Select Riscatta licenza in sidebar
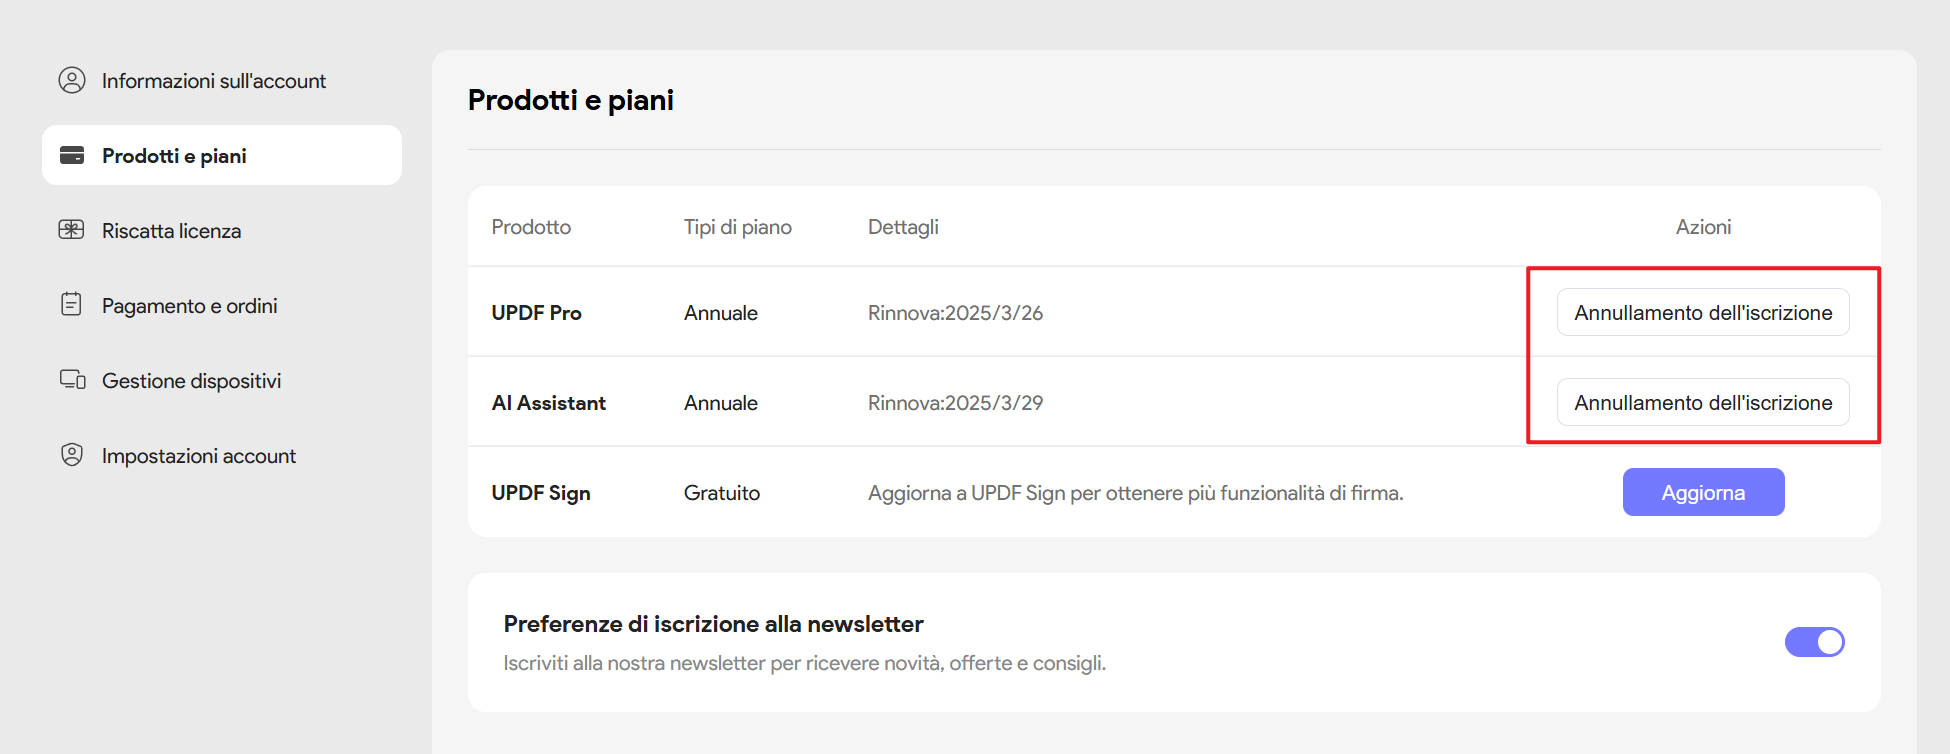This screenshot has width=1950, height=754. pos(171,231)
